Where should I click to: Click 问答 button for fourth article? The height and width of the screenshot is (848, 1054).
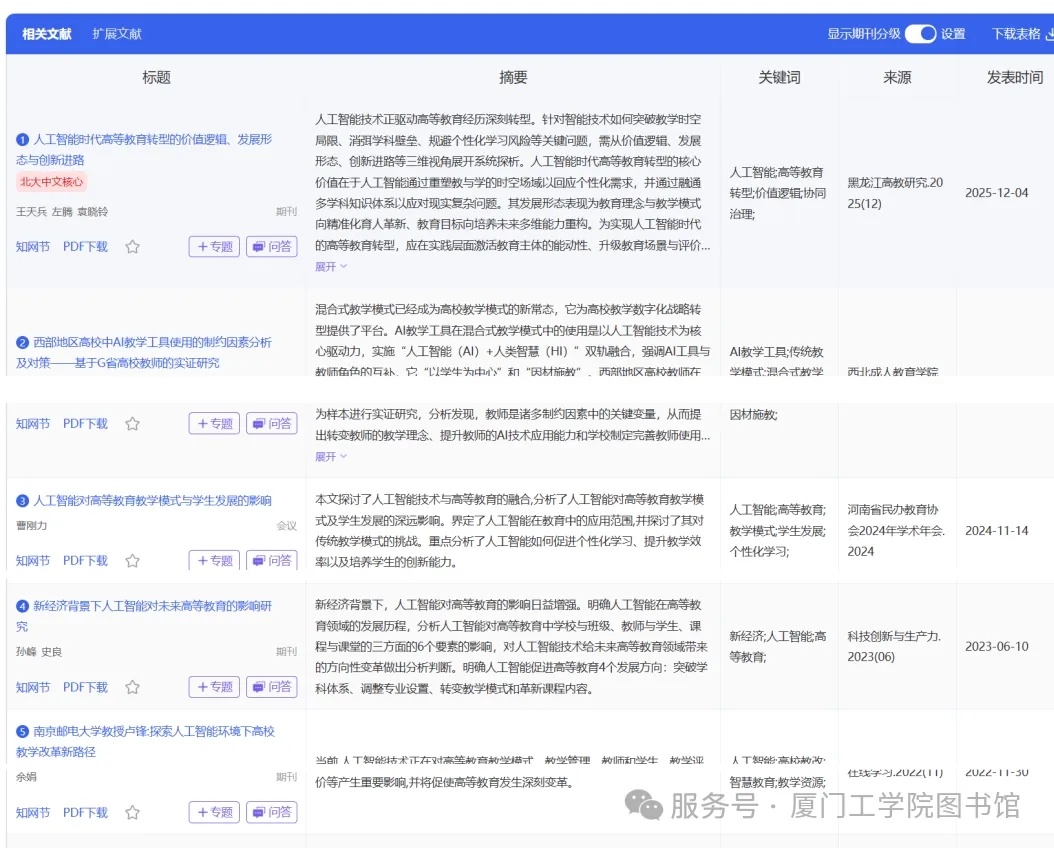pyautogui.click(x=272, y=687)
